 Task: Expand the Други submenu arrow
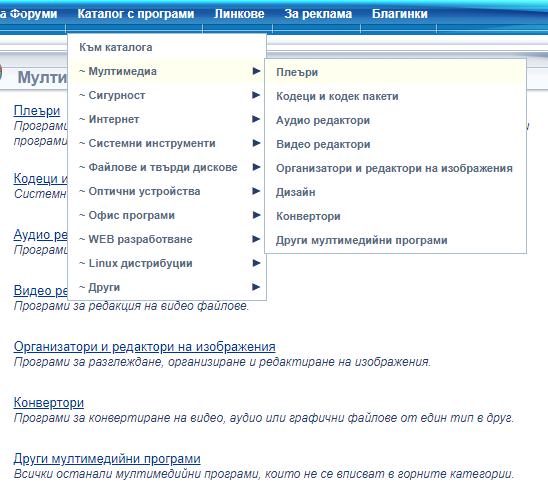pyautogui.click(x=256, y=287)
